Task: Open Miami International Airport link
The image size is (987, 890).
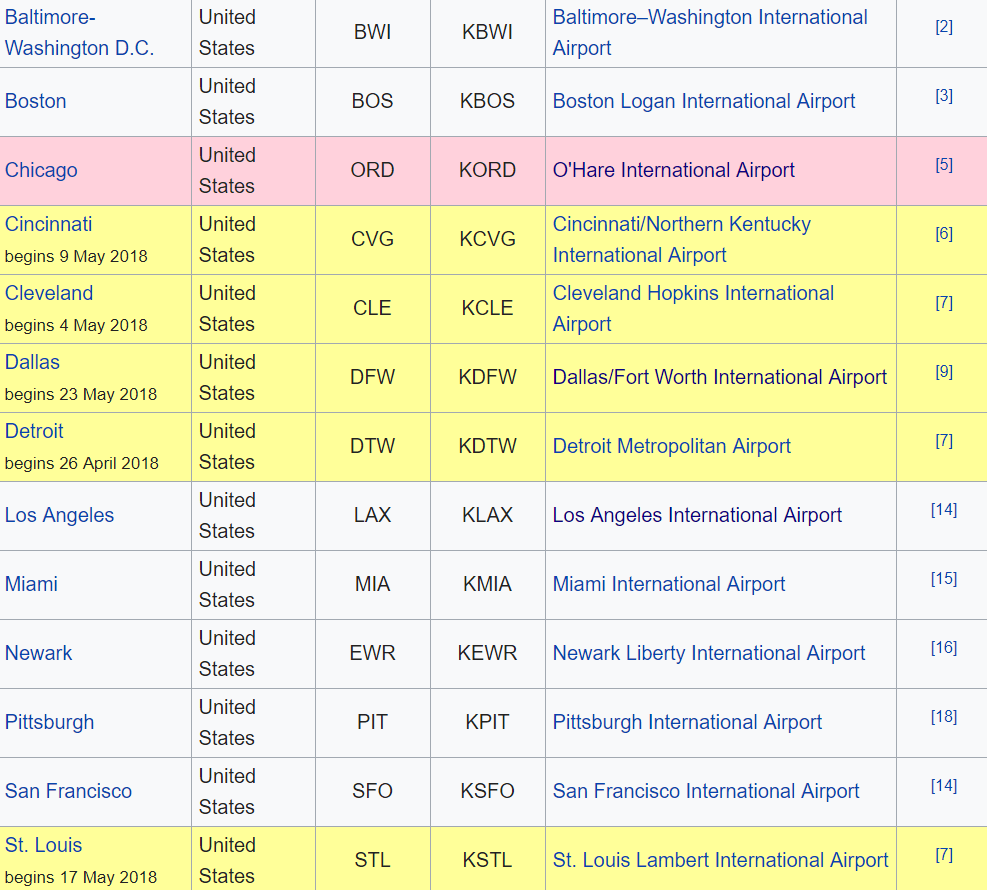Action: click(668, 584)
